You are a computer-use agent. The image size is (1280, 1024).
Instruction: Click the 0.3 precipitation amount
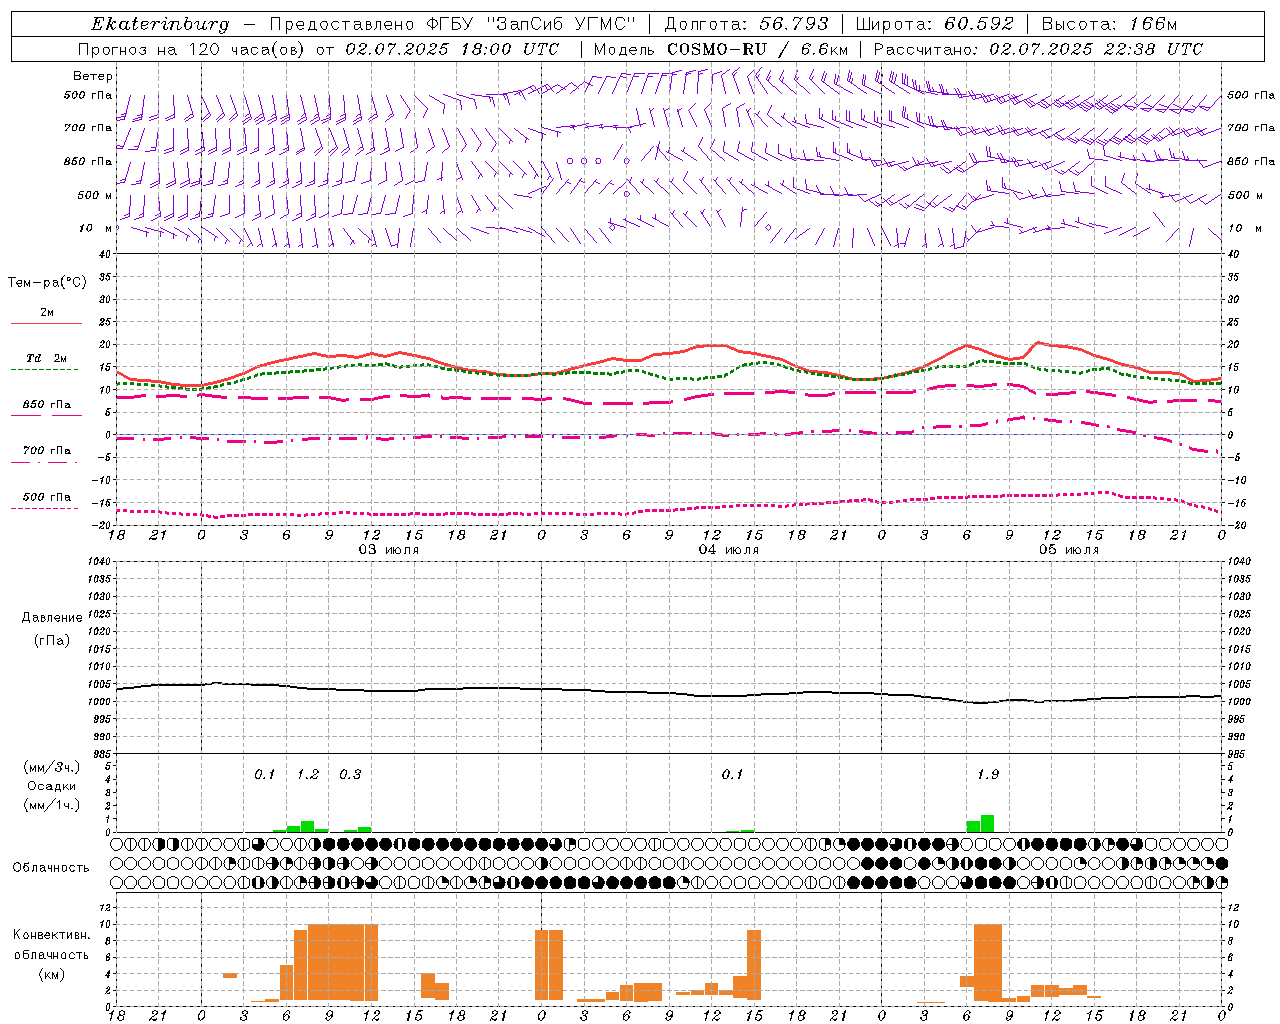point(350,775)
